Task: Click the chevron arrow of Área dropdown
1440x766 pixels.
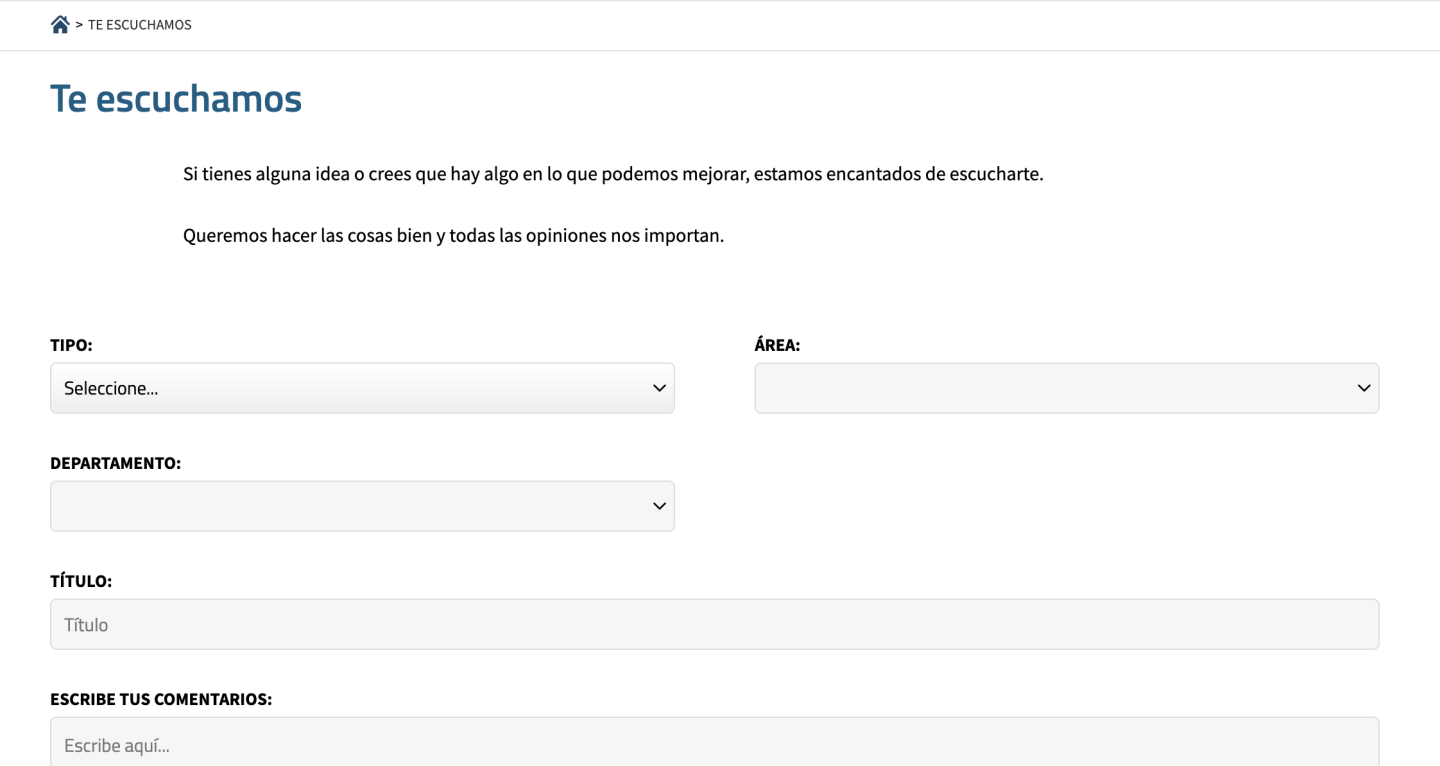Action: pos(1363,388)
